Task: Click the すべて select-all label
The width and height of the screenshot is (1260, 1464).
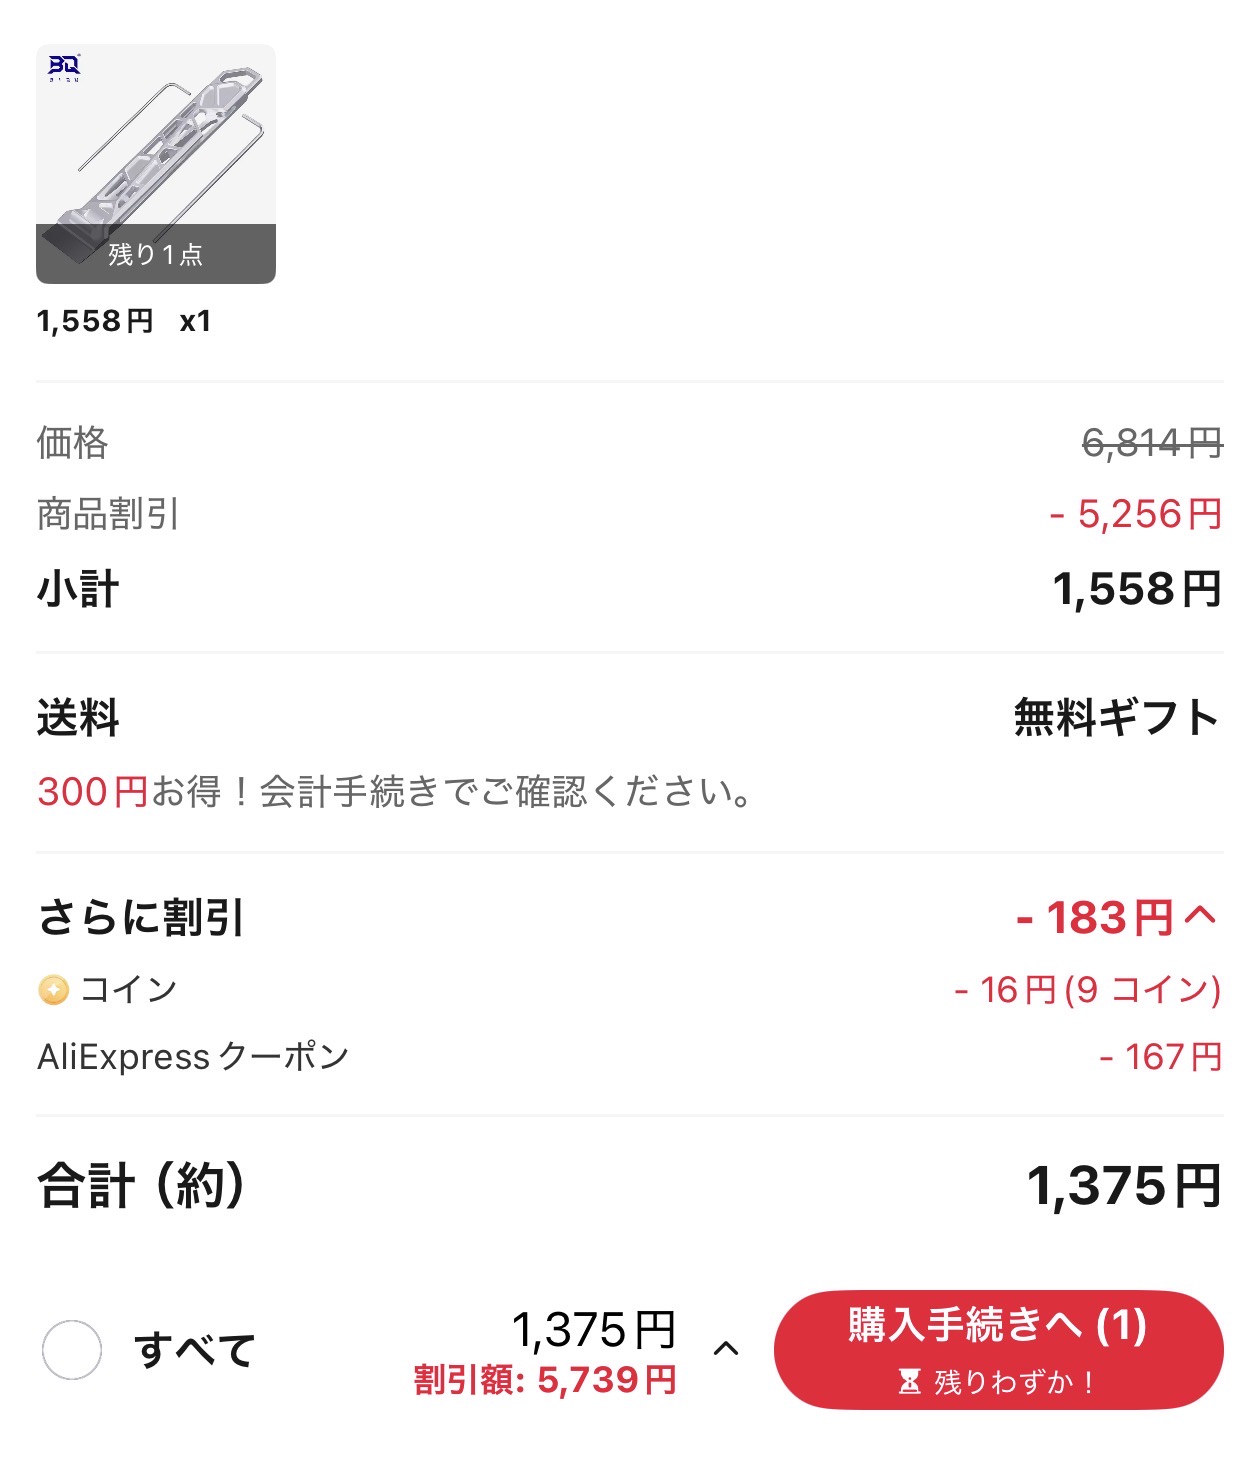Action: point(195,1350)
